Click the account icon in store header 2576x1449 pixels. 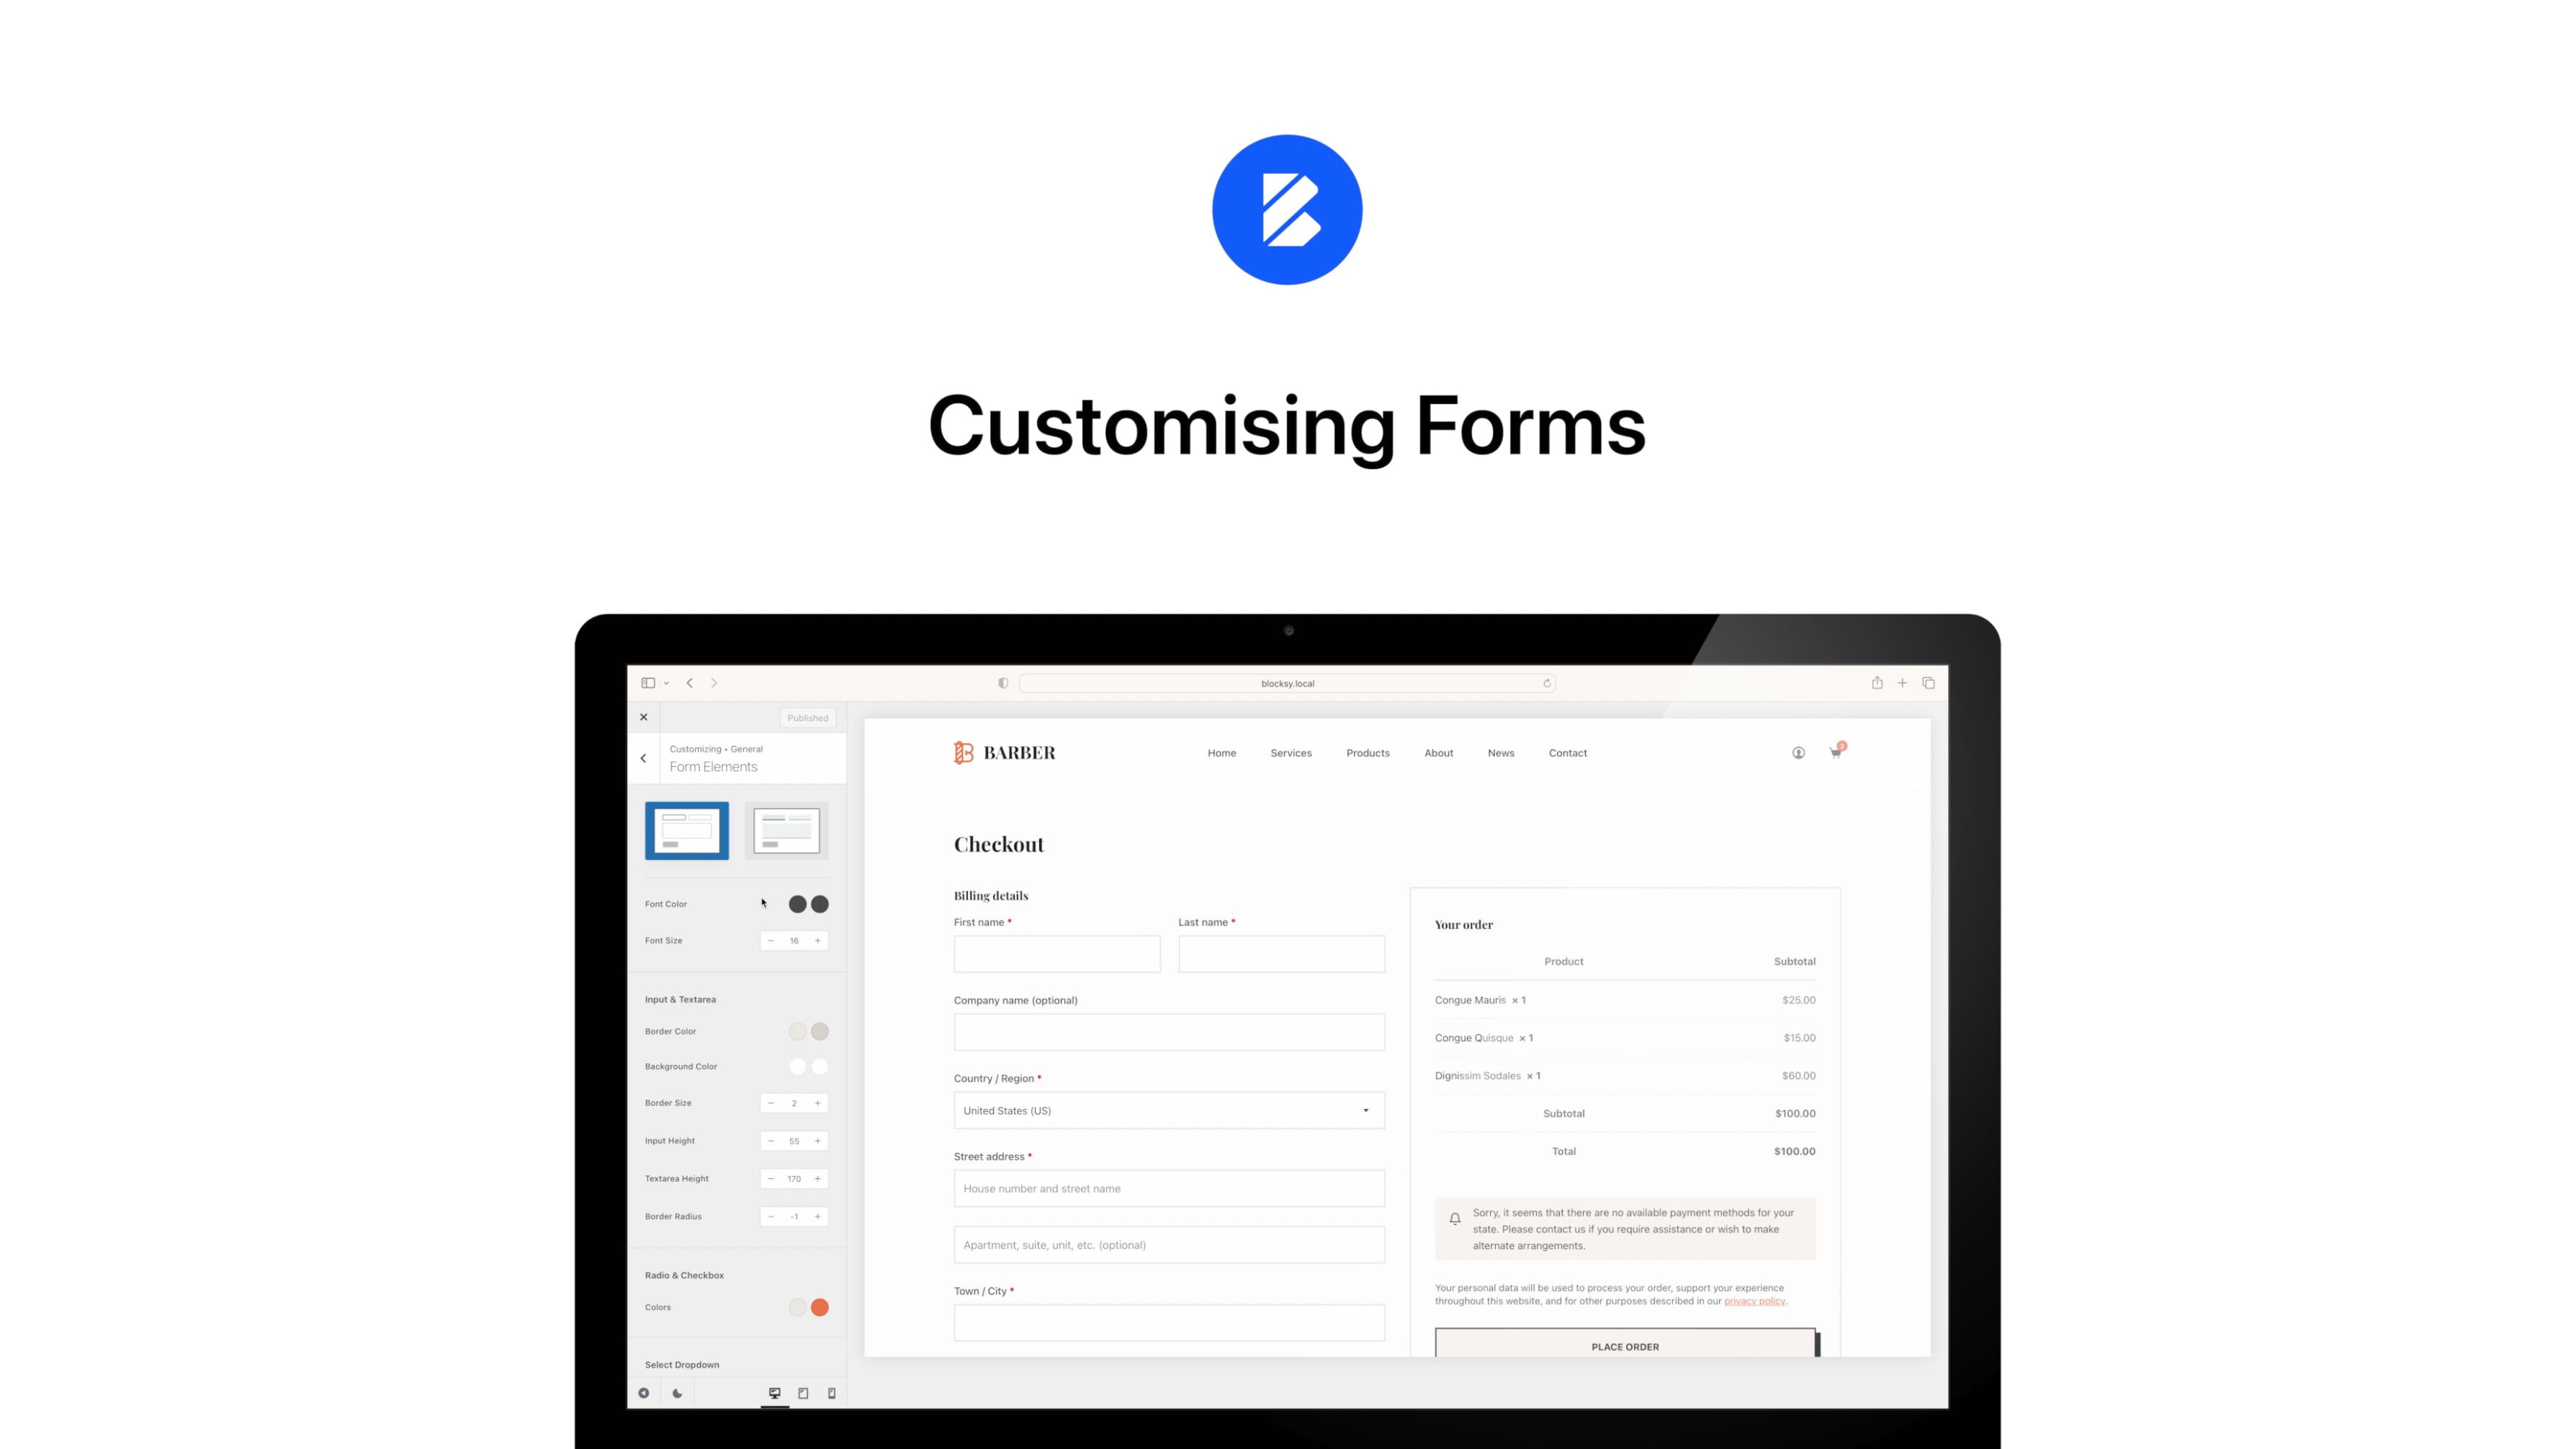coord(1798,752)
